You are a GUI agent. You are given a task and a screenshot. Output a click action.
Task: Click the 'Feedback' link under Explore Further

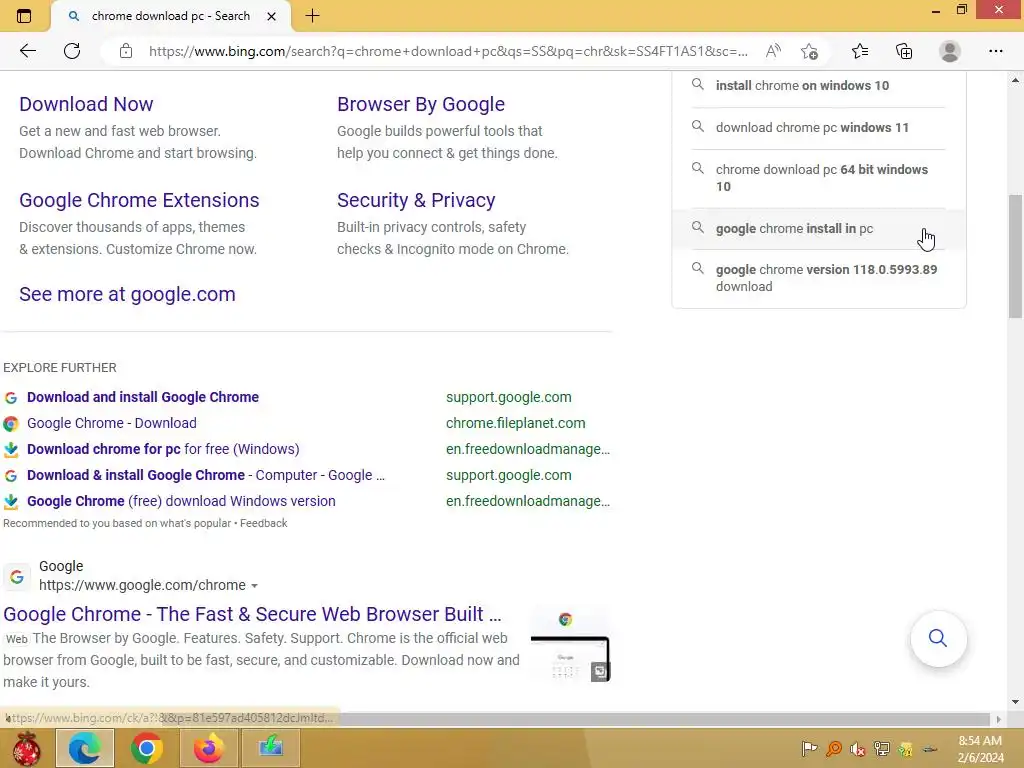[263, 523]
